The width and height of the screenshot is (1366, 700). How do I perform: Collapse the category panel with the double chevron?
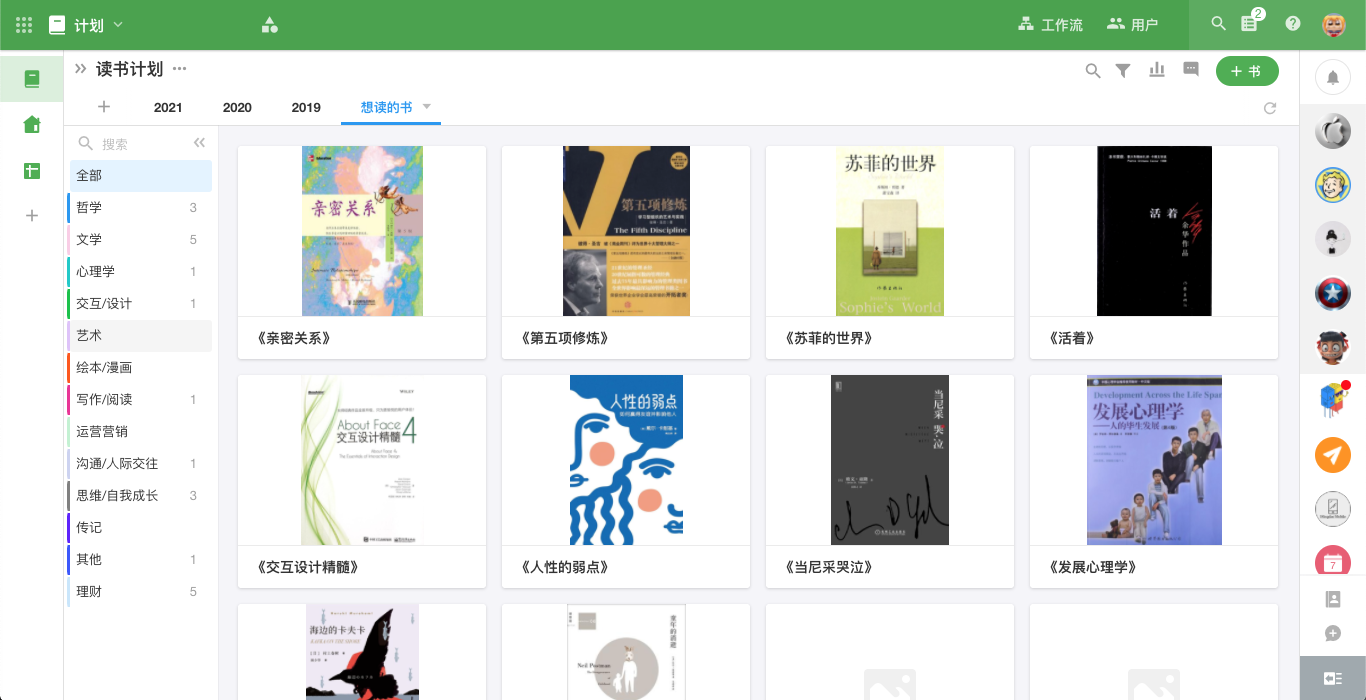pos(199,143)
